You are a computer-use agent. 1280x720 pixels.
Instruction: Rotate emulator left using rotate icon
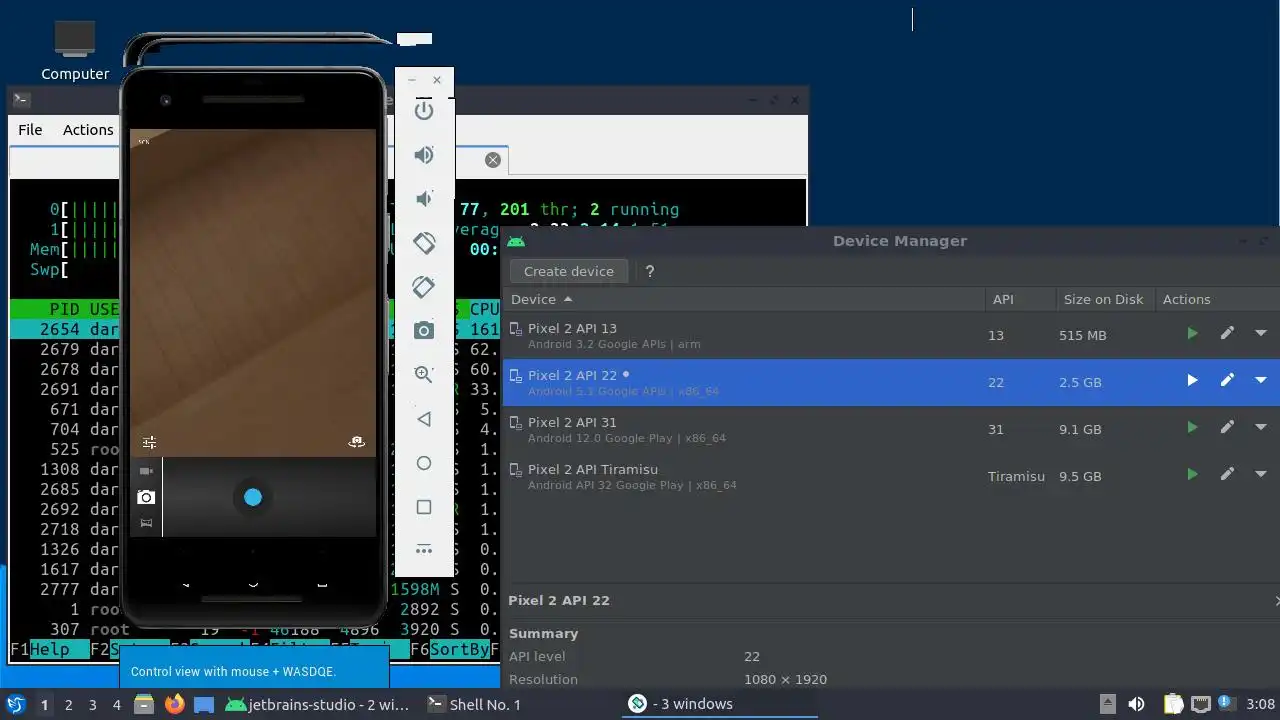(424, 243)
